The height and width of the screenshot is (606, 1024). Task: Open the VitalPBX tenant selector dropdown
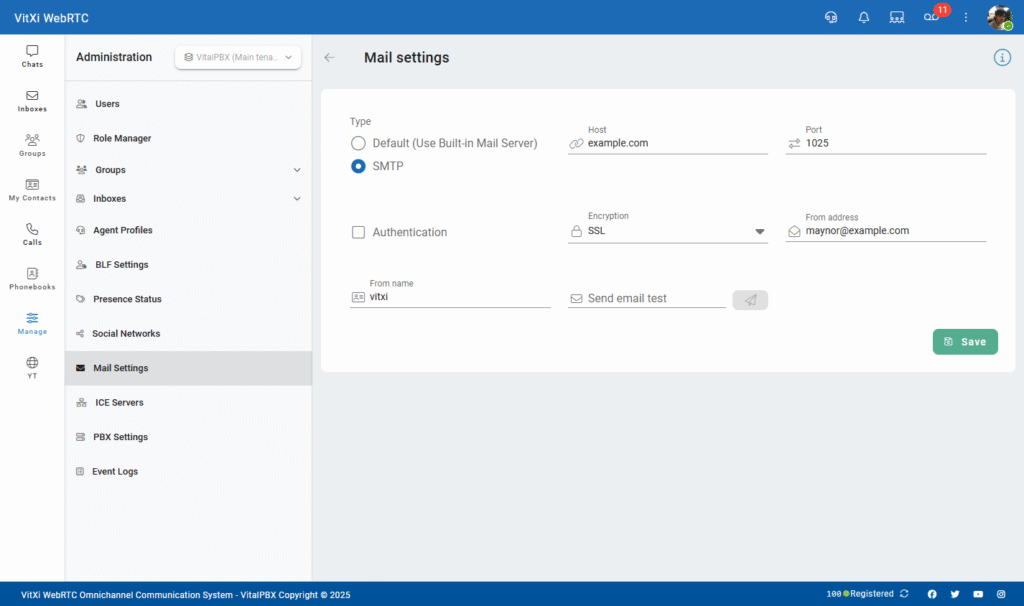click(238, 58)
